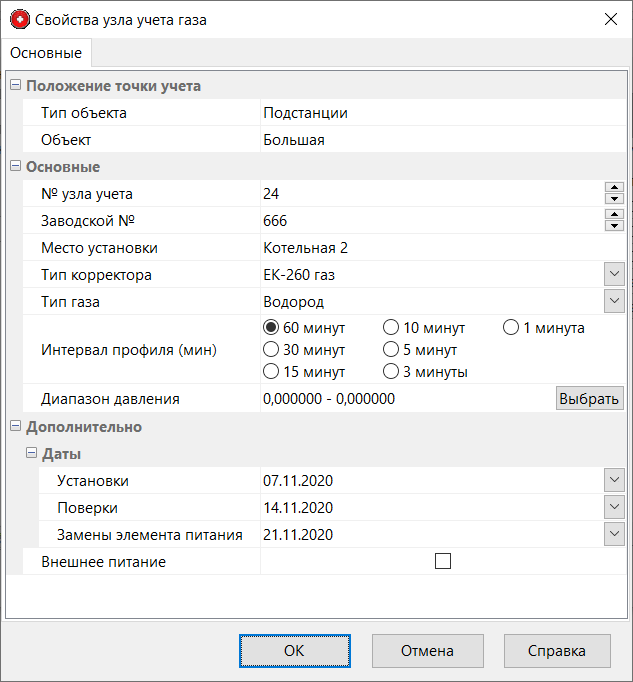Decrease the № узла учета value

click(x=614, y=199)
